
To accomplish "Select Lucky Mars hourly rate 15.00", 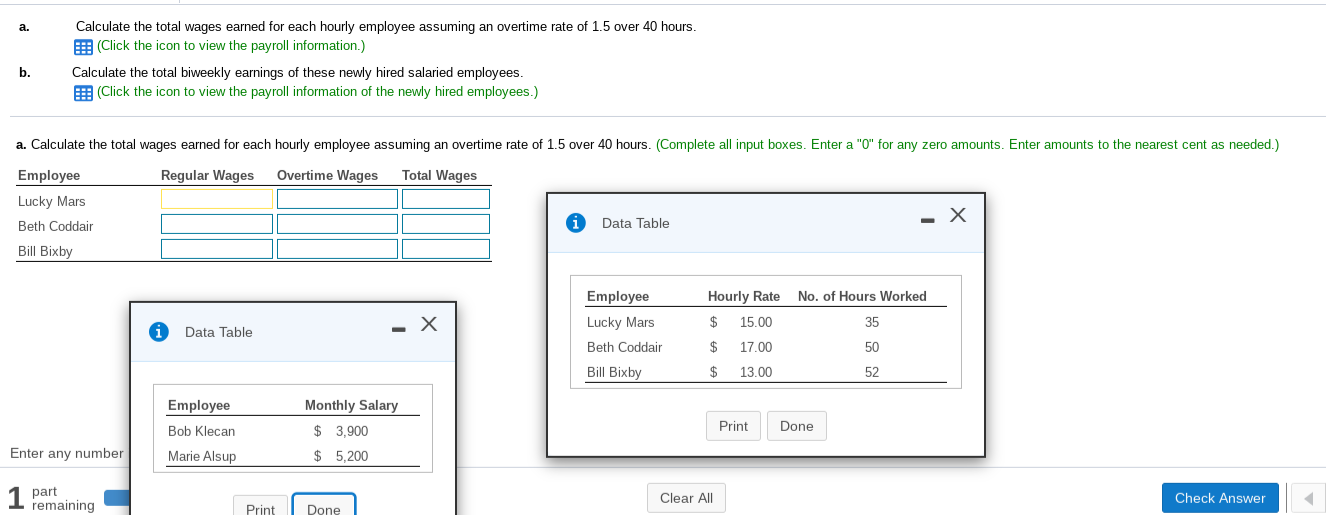I will (755, 322).
